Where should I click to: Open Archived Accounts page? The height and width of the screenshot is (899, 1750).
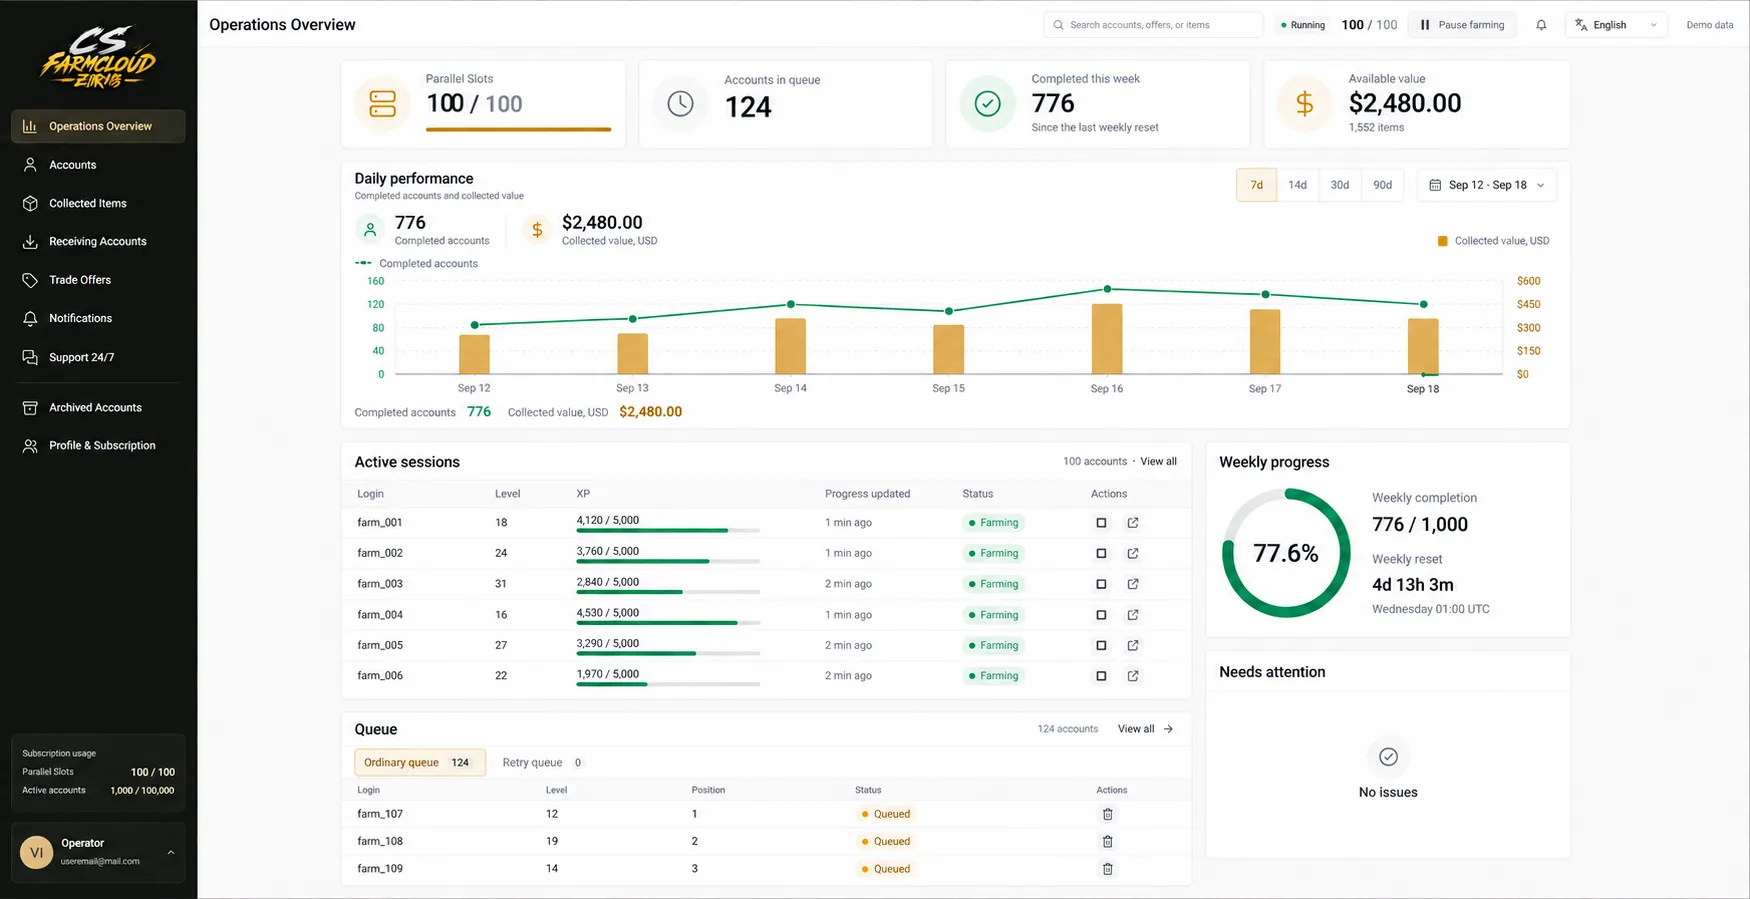[98, 408]
